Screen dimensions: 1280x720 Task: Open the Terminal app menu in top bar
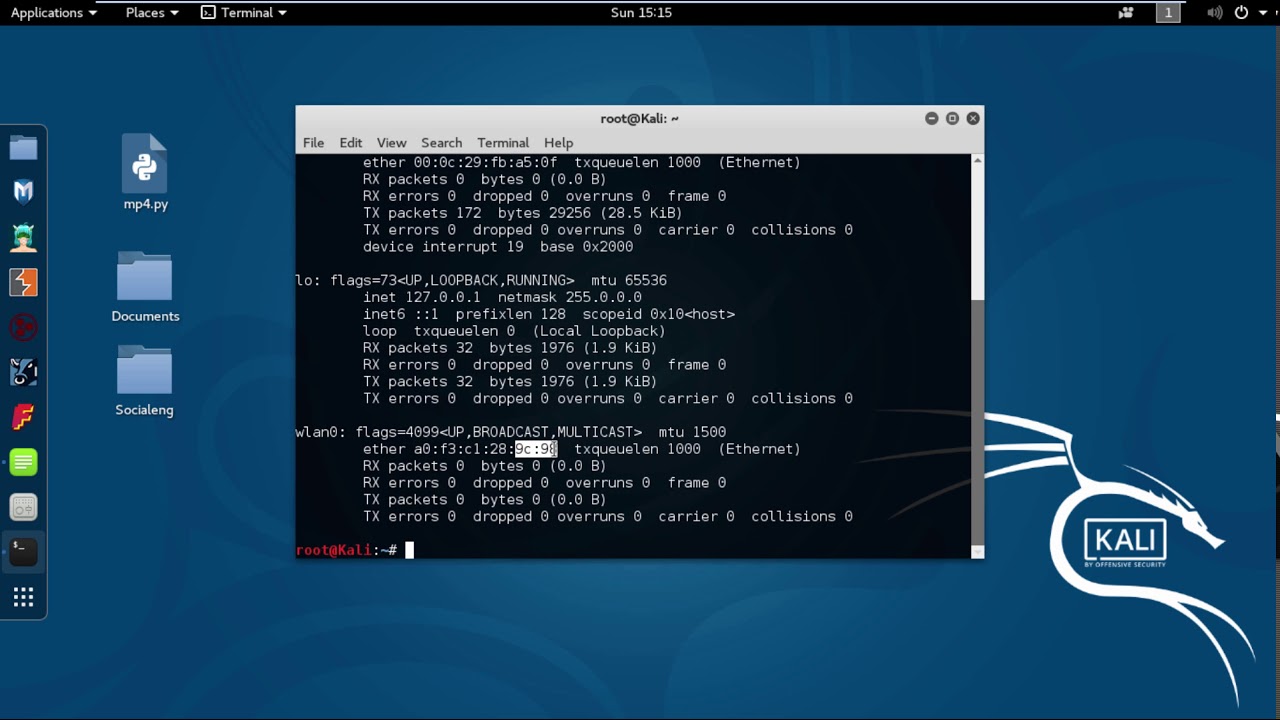244,13
